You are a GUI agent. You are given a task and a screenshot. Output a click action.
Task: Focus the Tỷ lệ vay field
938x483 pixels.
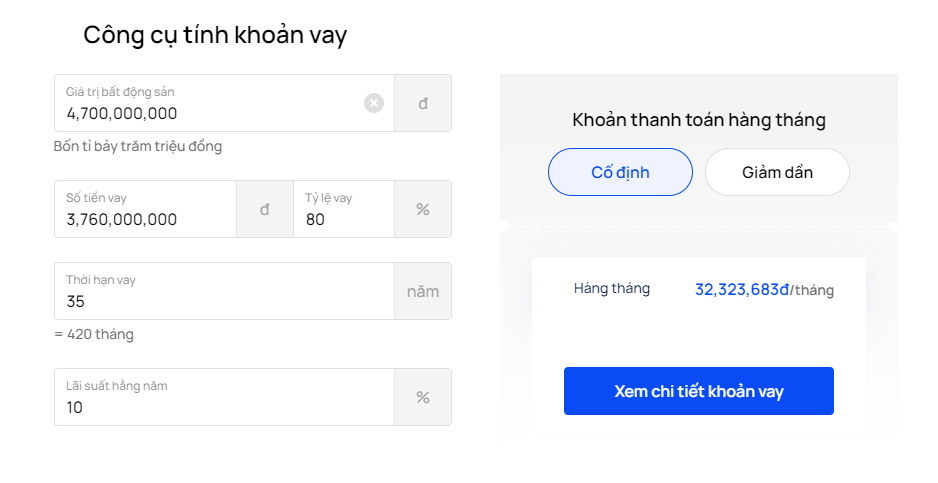(344, 209)
